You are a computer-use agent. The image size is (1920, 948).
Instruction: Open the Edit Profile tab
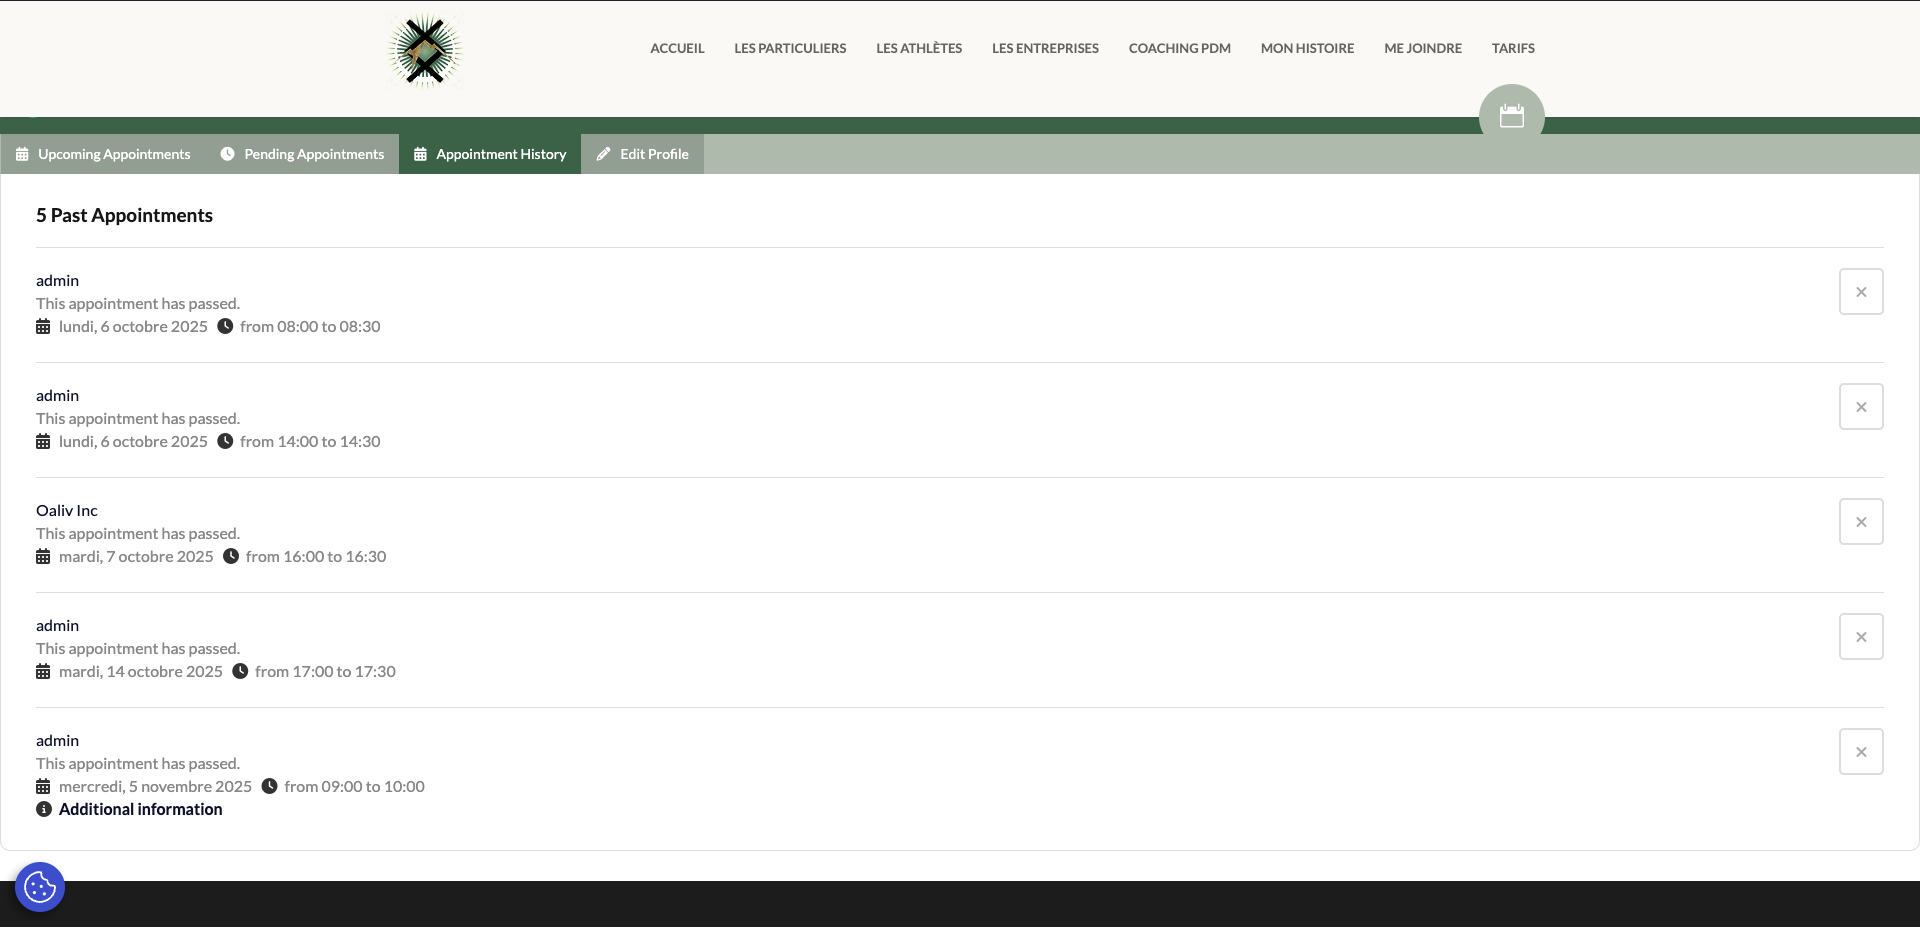coord(642,154)
